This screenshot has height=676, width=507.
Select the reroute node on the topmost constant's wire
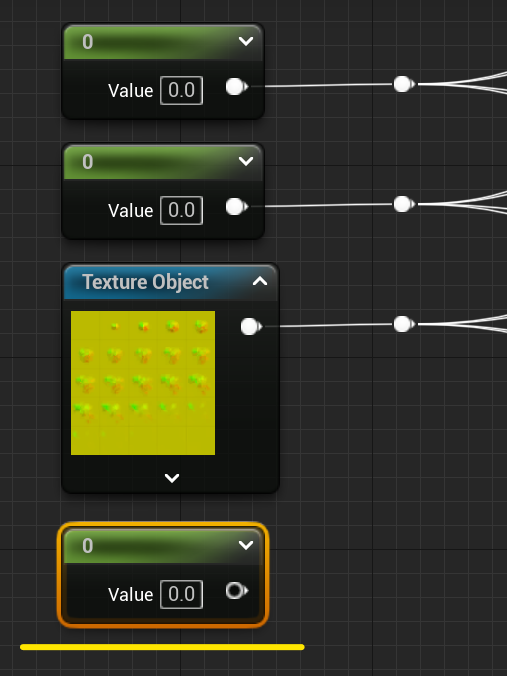coord(404,84)
